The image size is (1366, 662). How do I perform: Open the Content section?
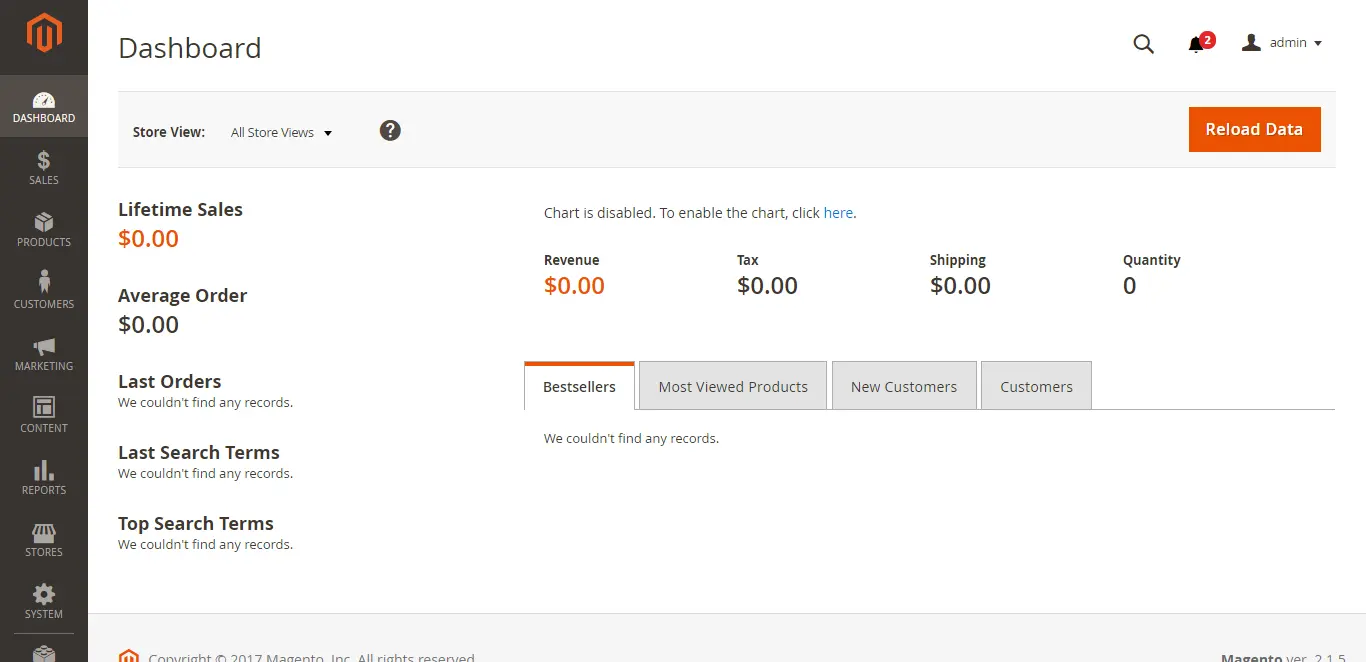click(43, 415)
